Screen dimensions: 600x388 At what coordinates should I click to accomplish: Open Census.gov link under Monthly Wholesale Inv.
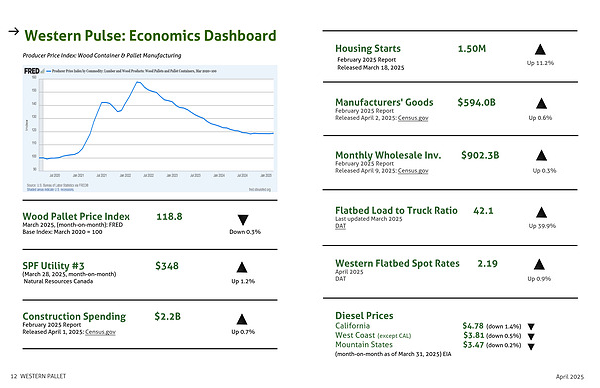(x=413, y=171)
